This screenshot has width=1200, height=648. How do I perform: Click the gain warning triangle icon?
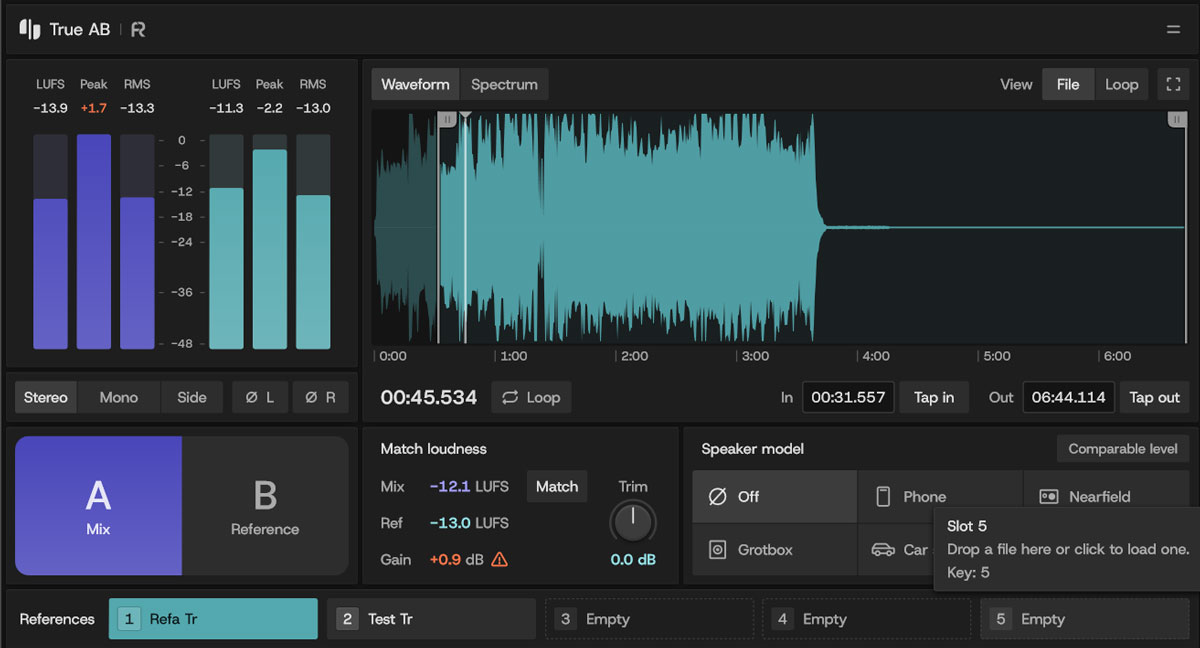(499, 559)
